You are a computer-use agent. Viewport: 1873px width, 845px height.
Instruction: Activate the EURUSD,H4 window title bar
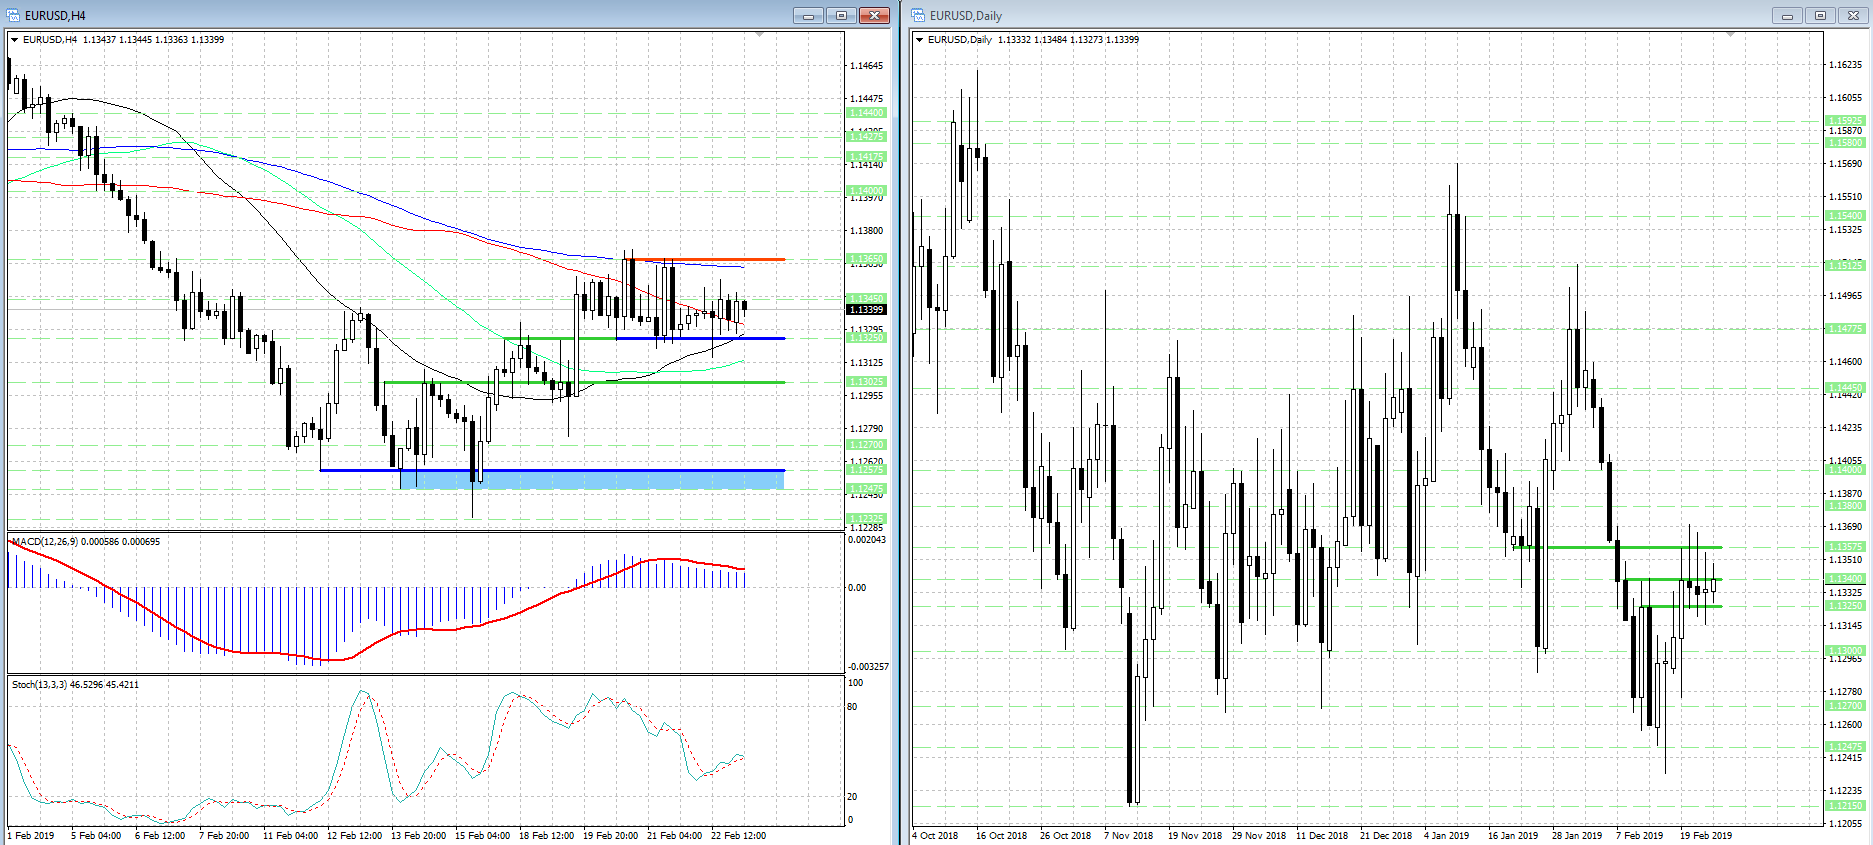pyautogui.click(x=400, y=15)
